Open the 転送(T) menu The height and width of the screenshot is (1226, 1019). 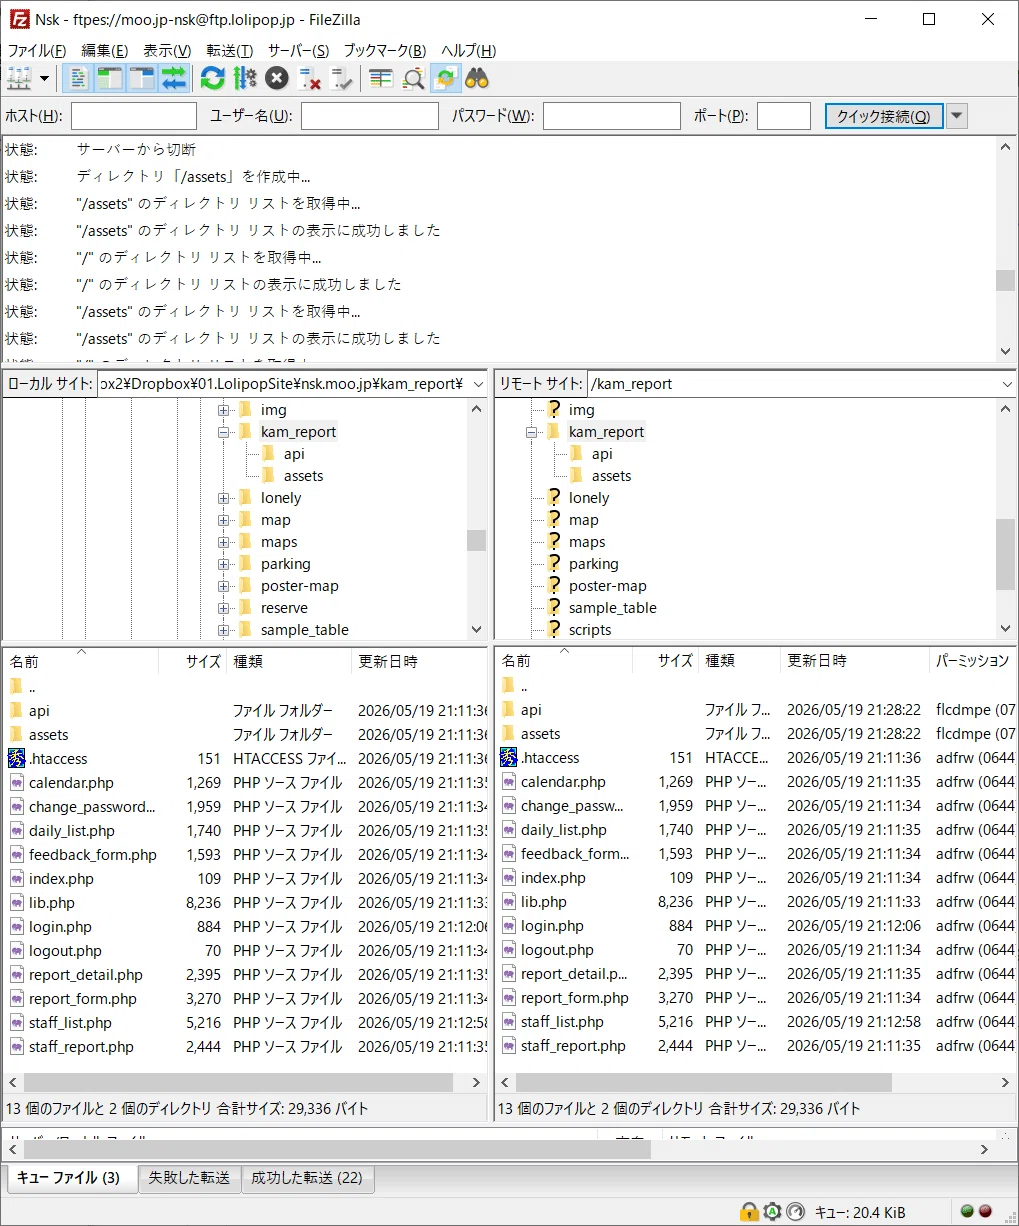tap(230, 50)
